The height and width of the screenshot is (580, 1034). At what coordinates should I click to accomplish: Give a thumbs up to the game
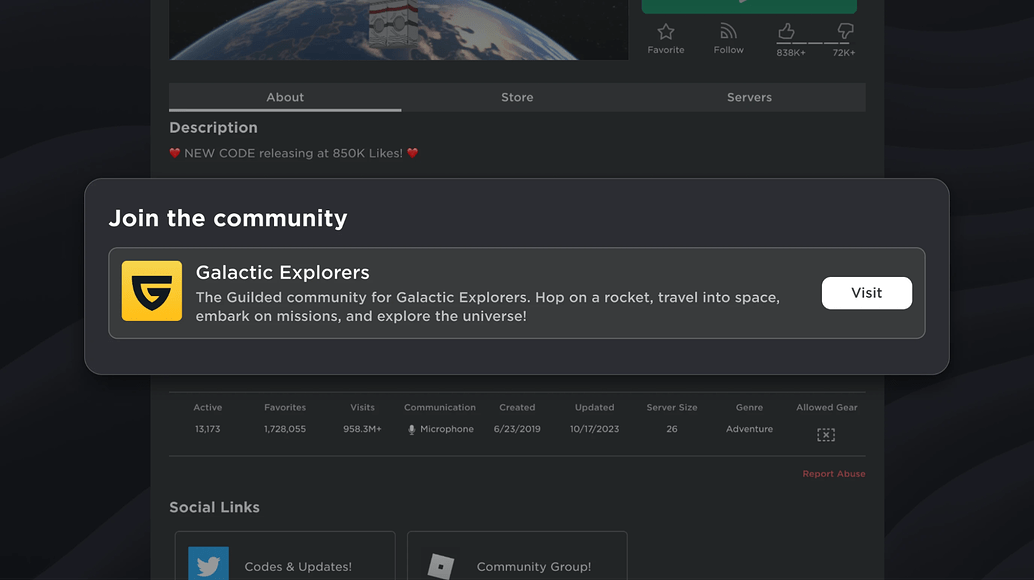pyautogui.click(x=786, y=33)
